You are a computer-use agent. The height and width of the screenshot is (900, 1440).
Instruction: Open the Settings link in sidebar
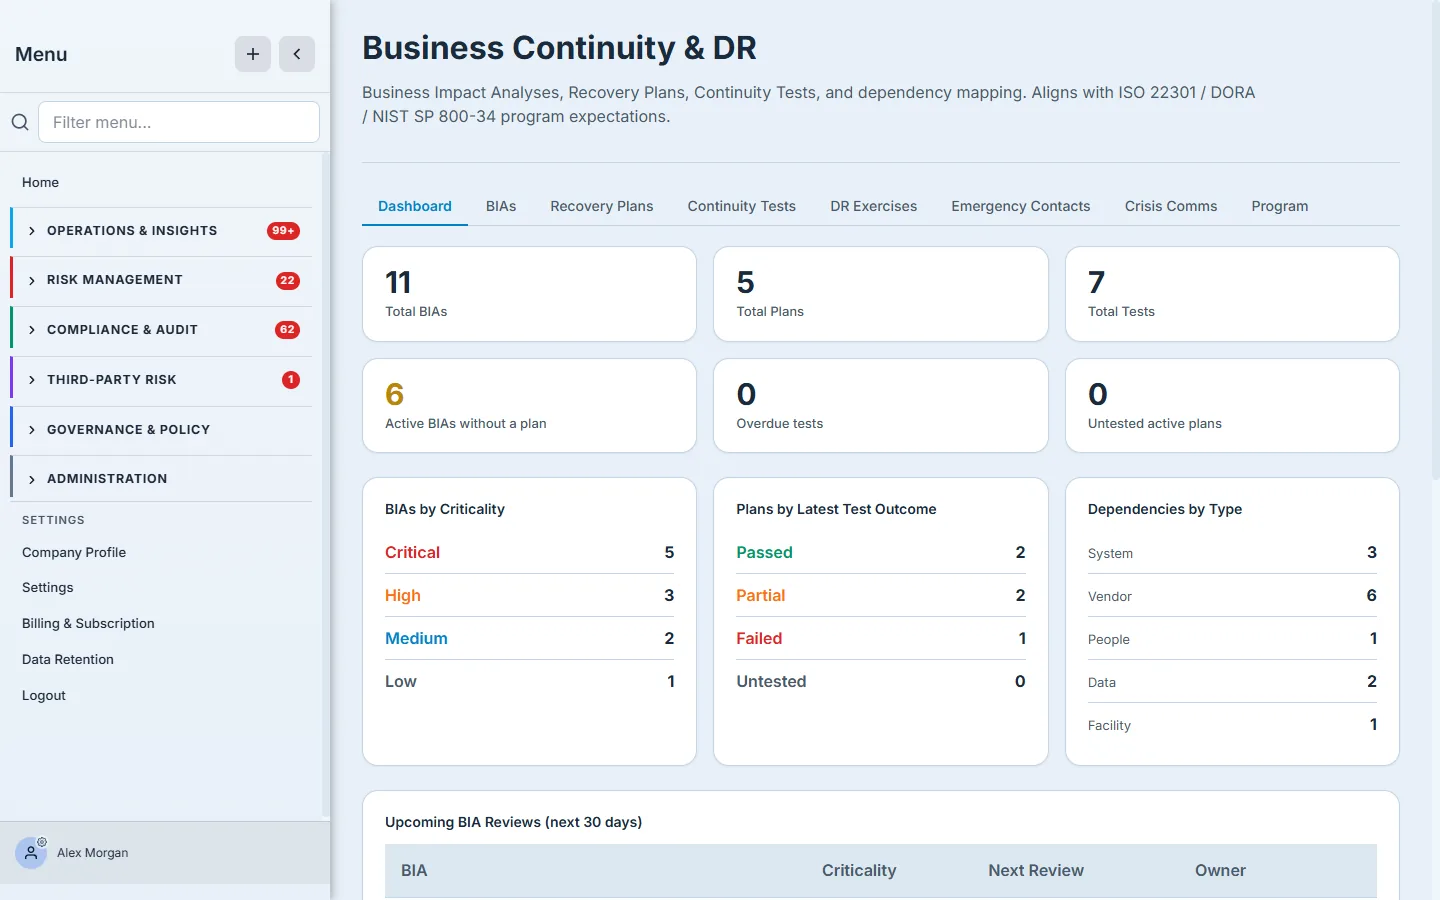[48, 588]
